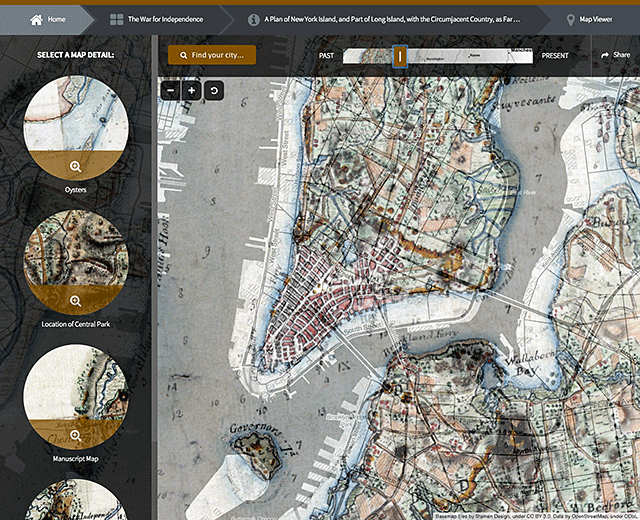
Task: Click Find your city search button
Action: pyautogui.click(x=212, y=55)
